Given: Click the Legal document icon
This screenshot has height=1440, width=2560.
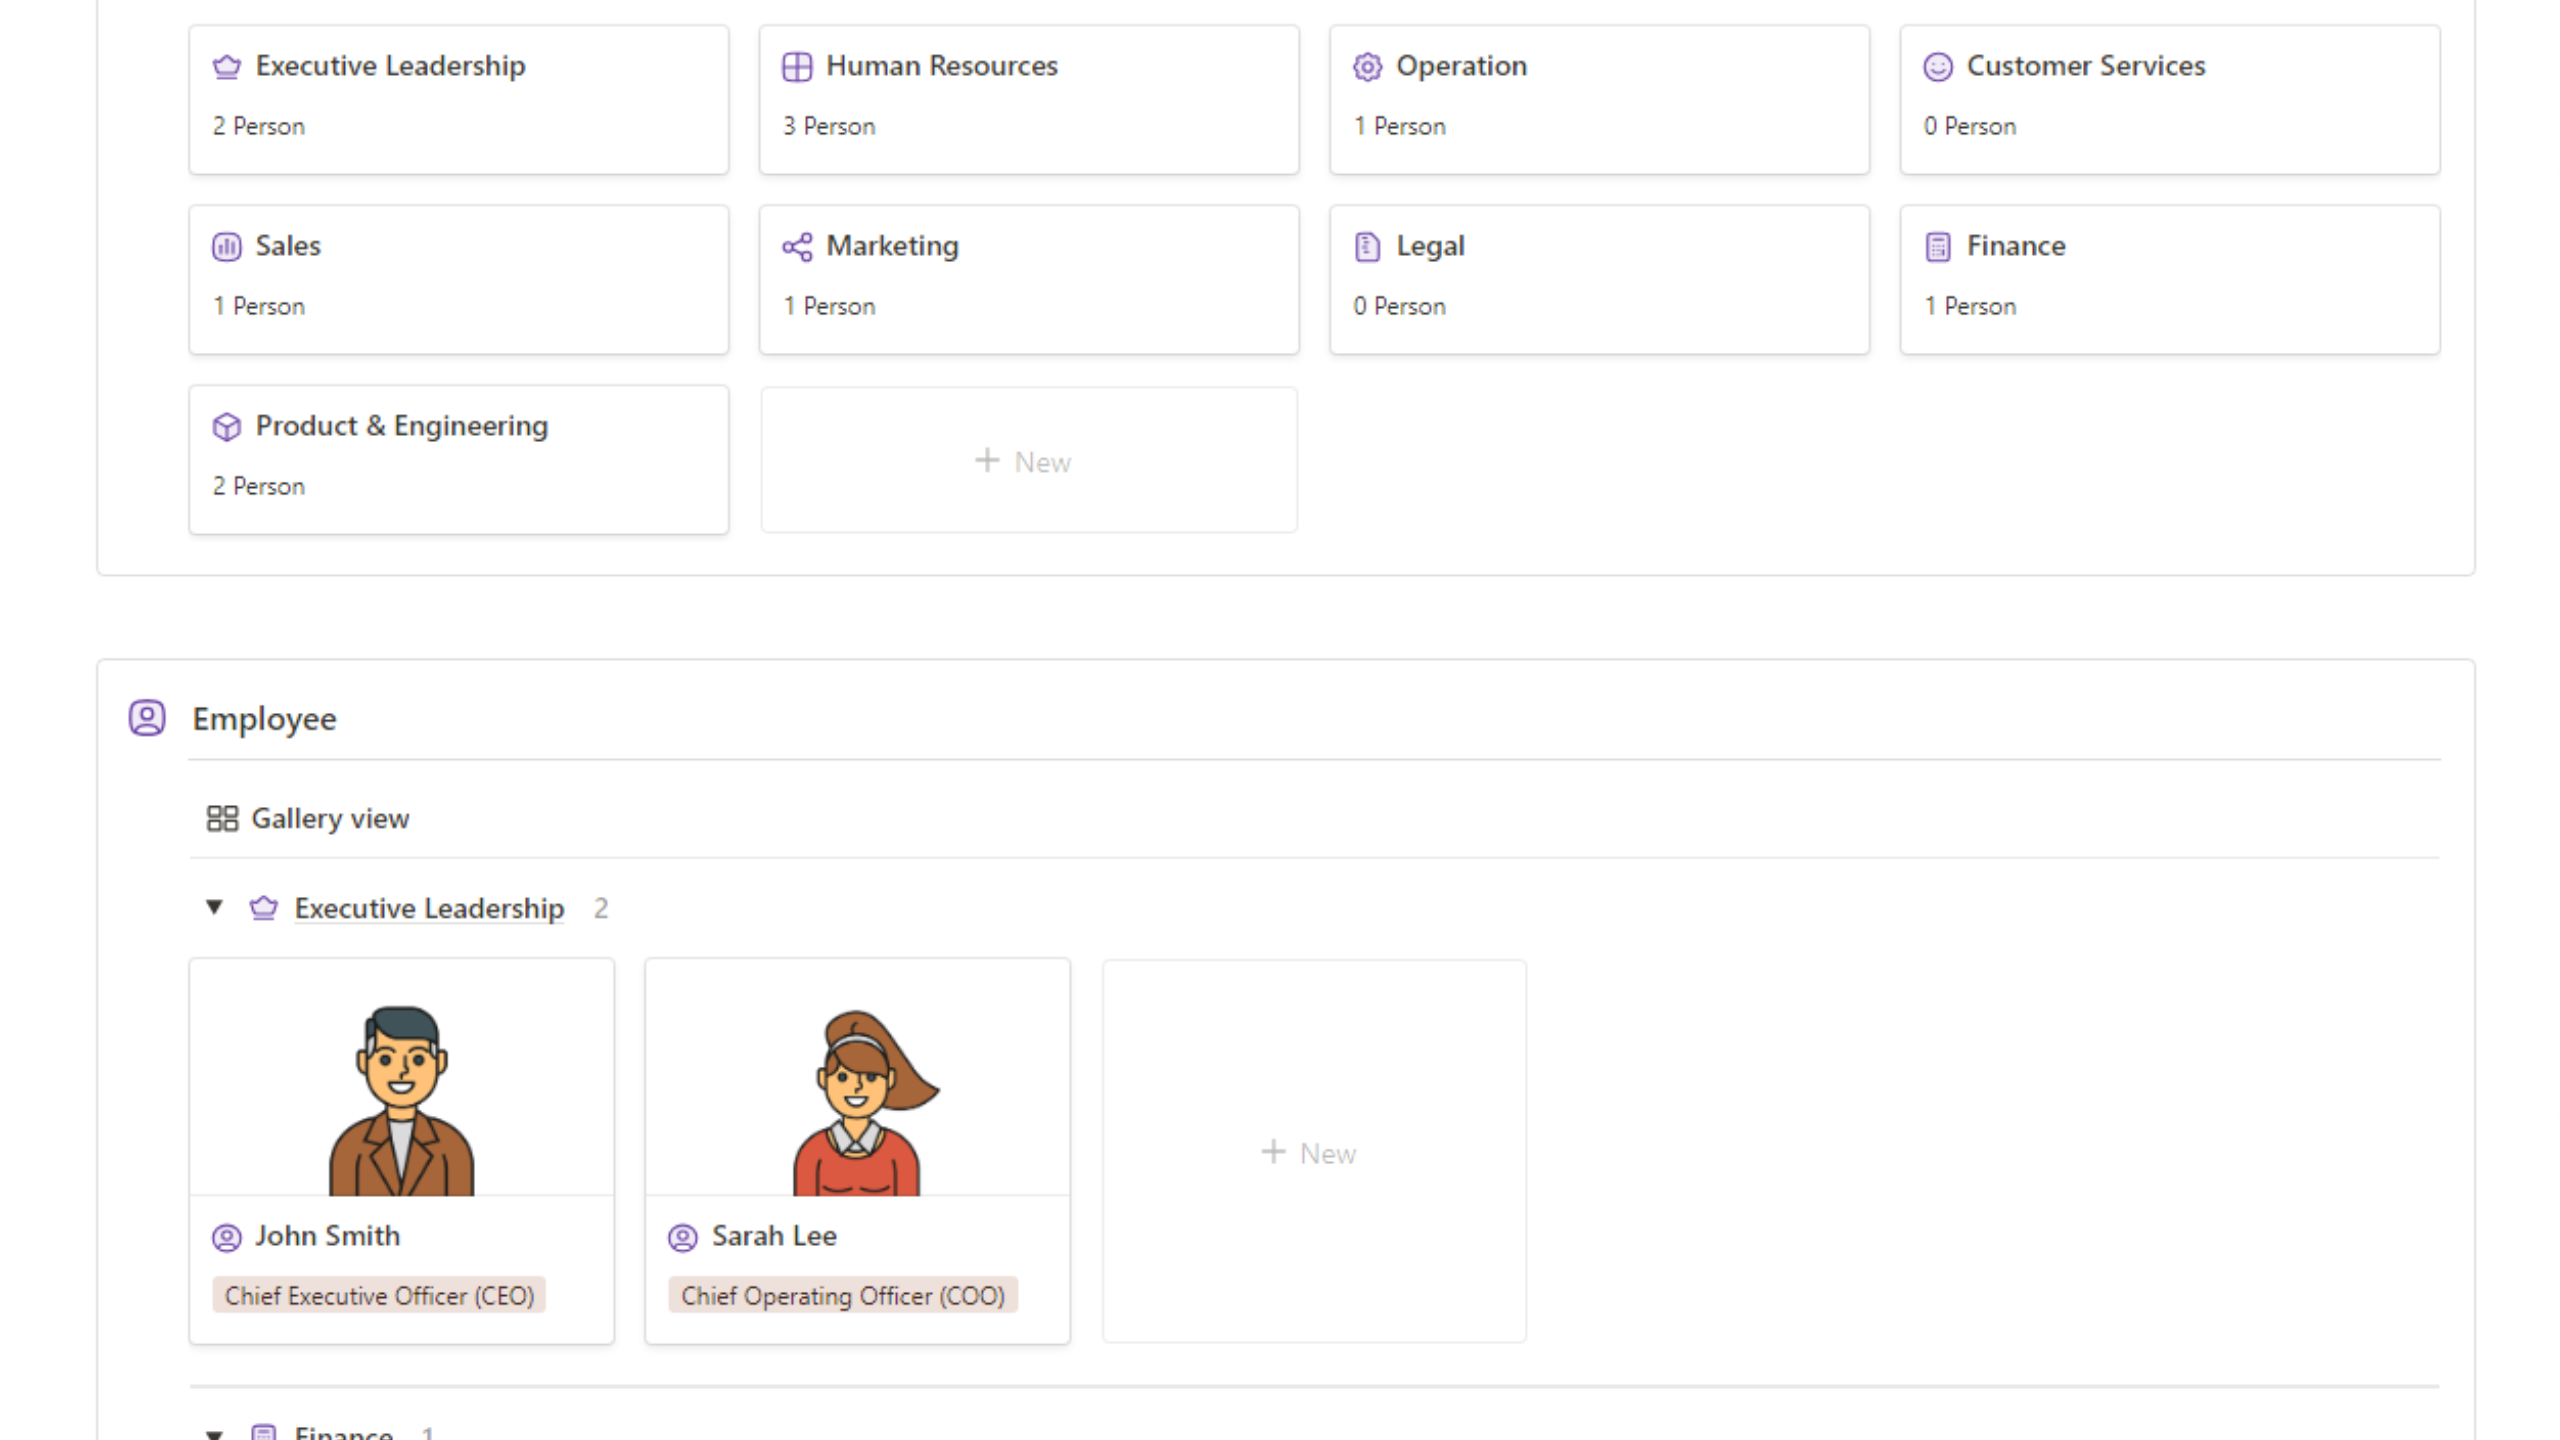Looking at the screenshot, I should (1367, 247).
